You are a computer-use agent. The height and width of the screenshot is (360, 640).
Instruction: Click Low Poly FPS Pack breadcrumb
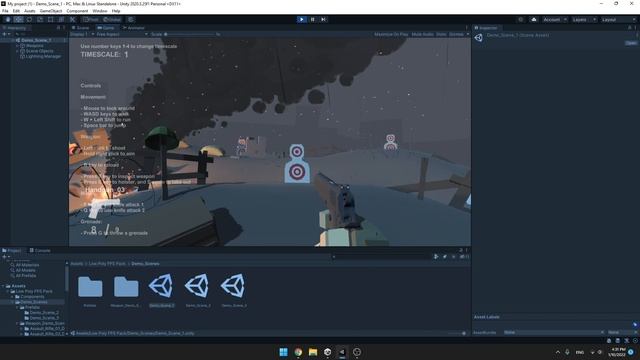tap(107, 264)
